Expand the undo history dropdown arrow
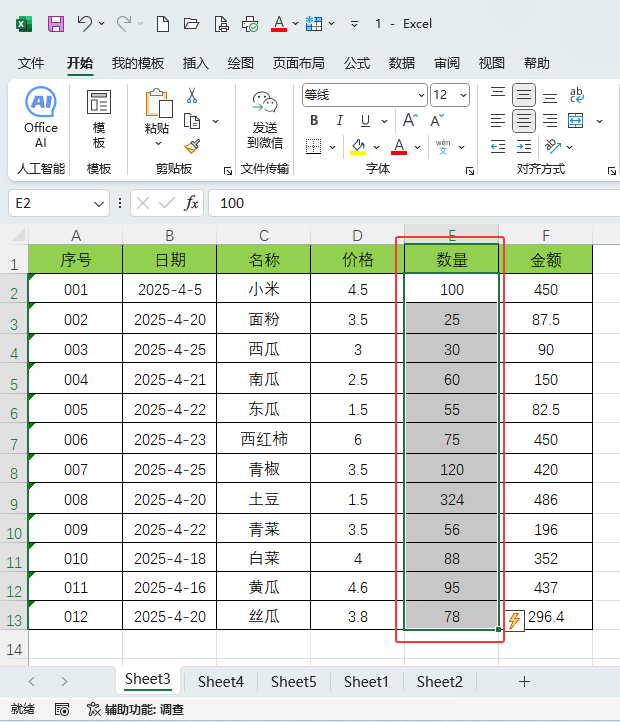620x722 pixels. 101,23
